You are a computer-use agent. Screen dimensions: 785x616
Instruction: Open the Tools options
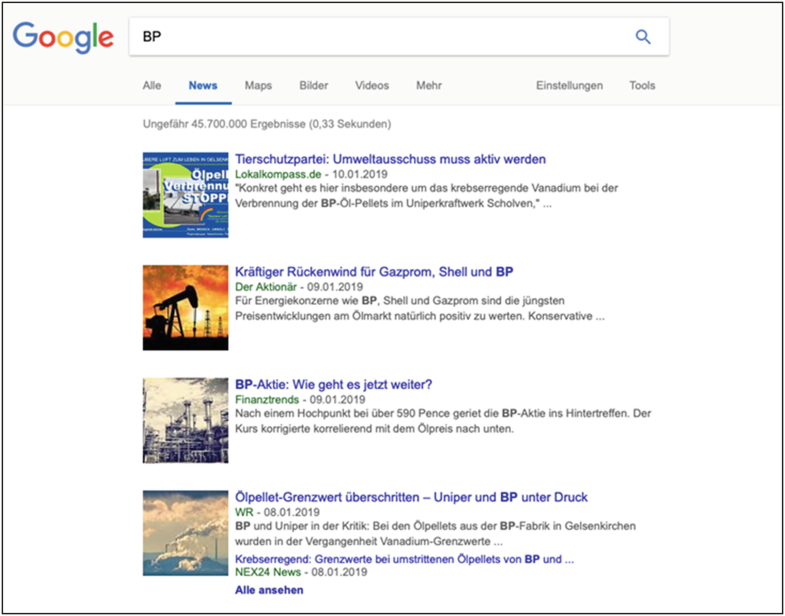point(642,86)
